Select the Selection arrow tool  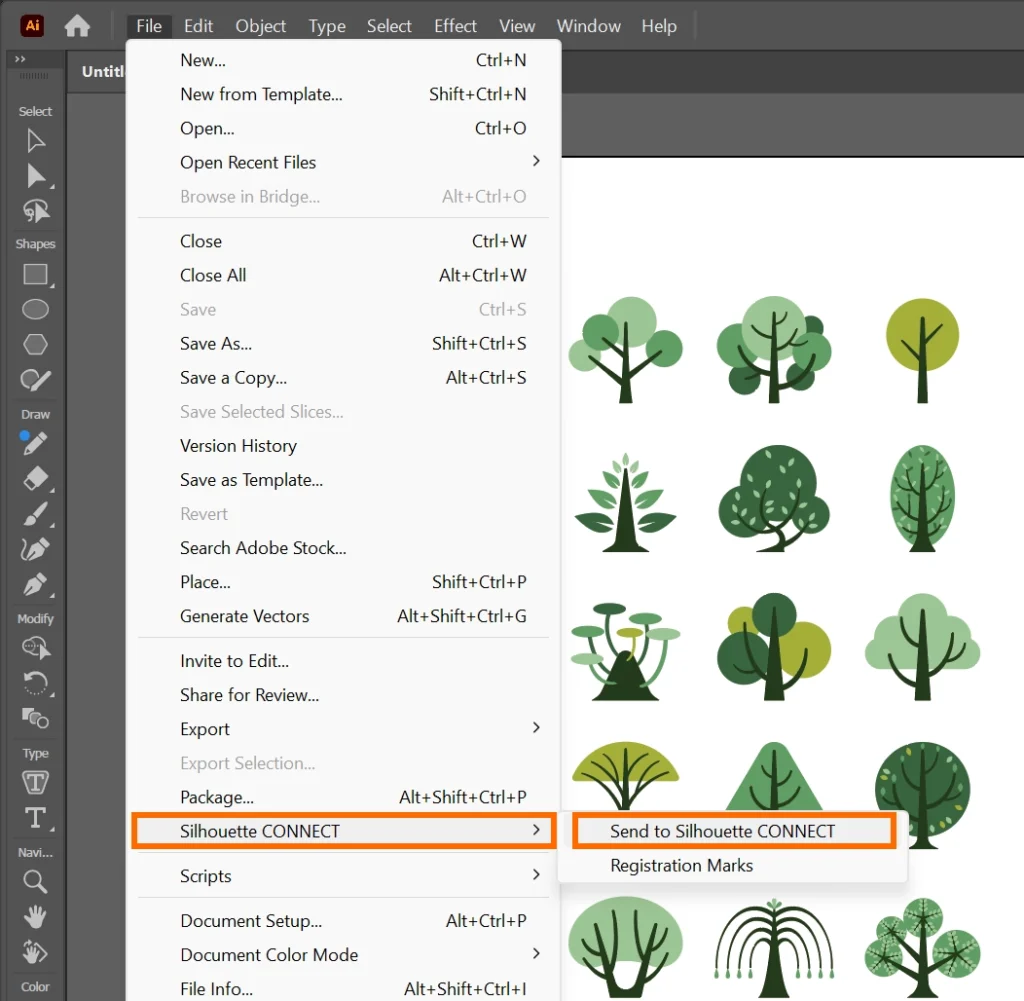click(36, 141)
